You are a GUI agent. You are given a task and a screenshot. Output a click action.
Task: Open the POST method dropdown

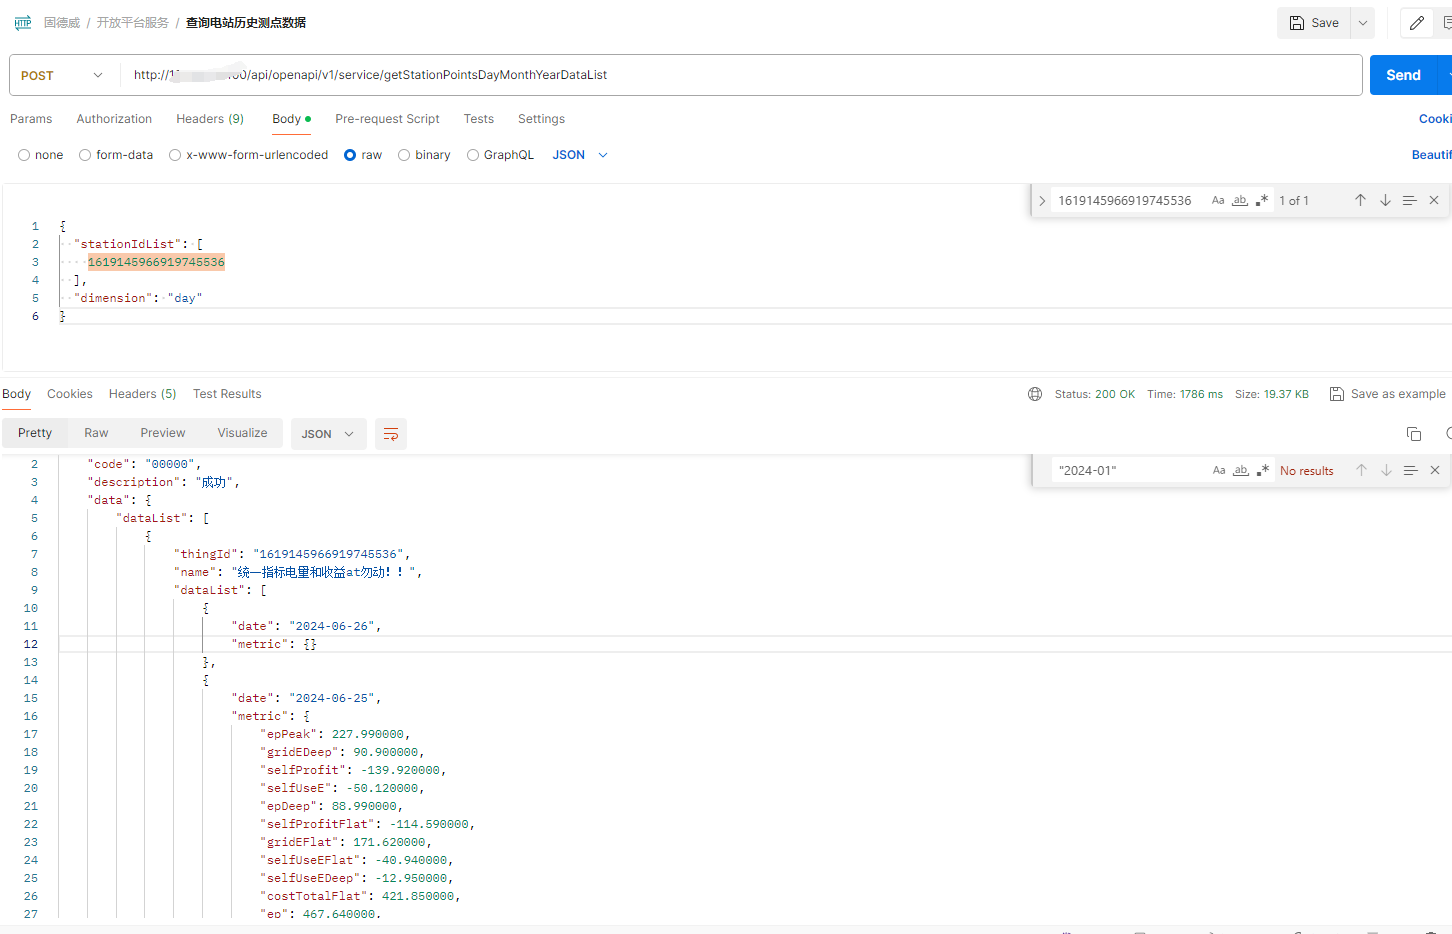pyautogui.click(x=63, y=75)
